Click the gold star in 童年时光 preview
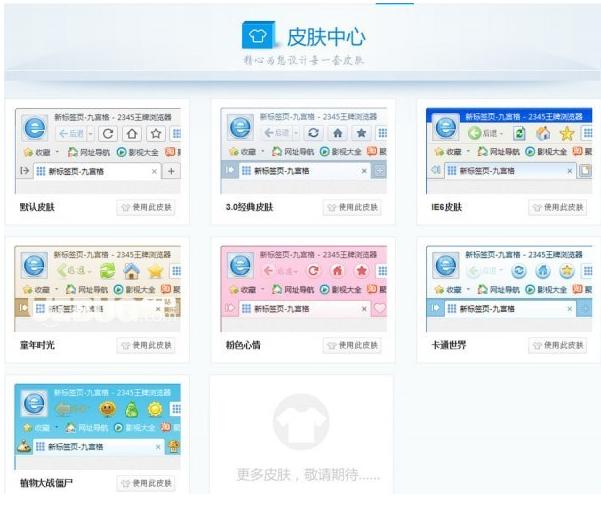 click(156, 271)
